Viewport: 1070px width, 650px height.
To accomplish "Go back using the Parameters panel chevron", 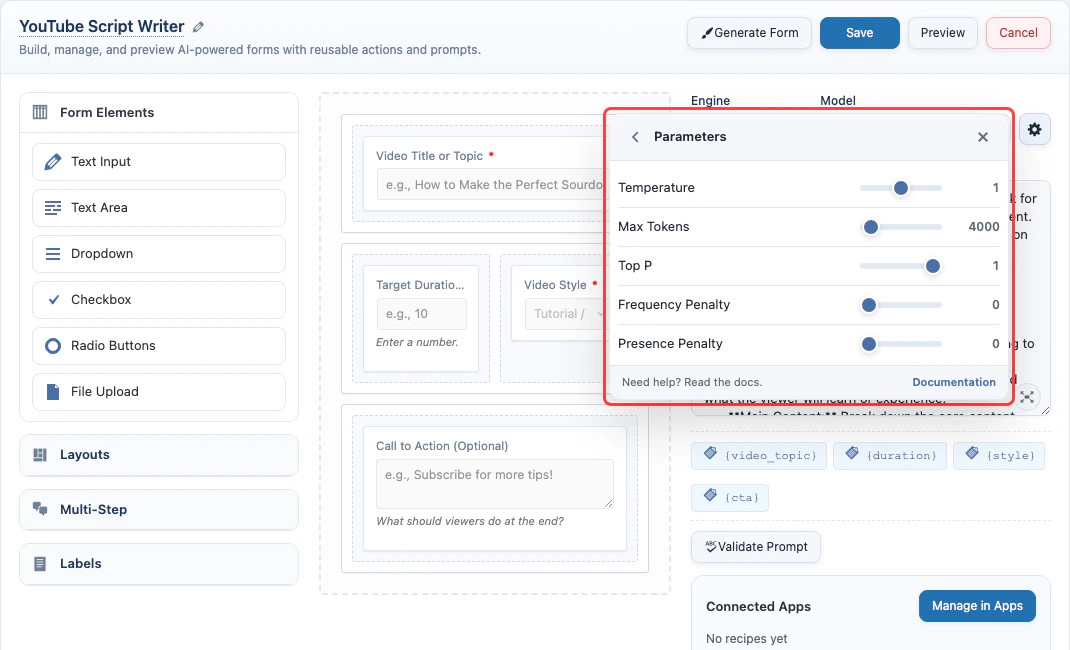I will [634, 137].
